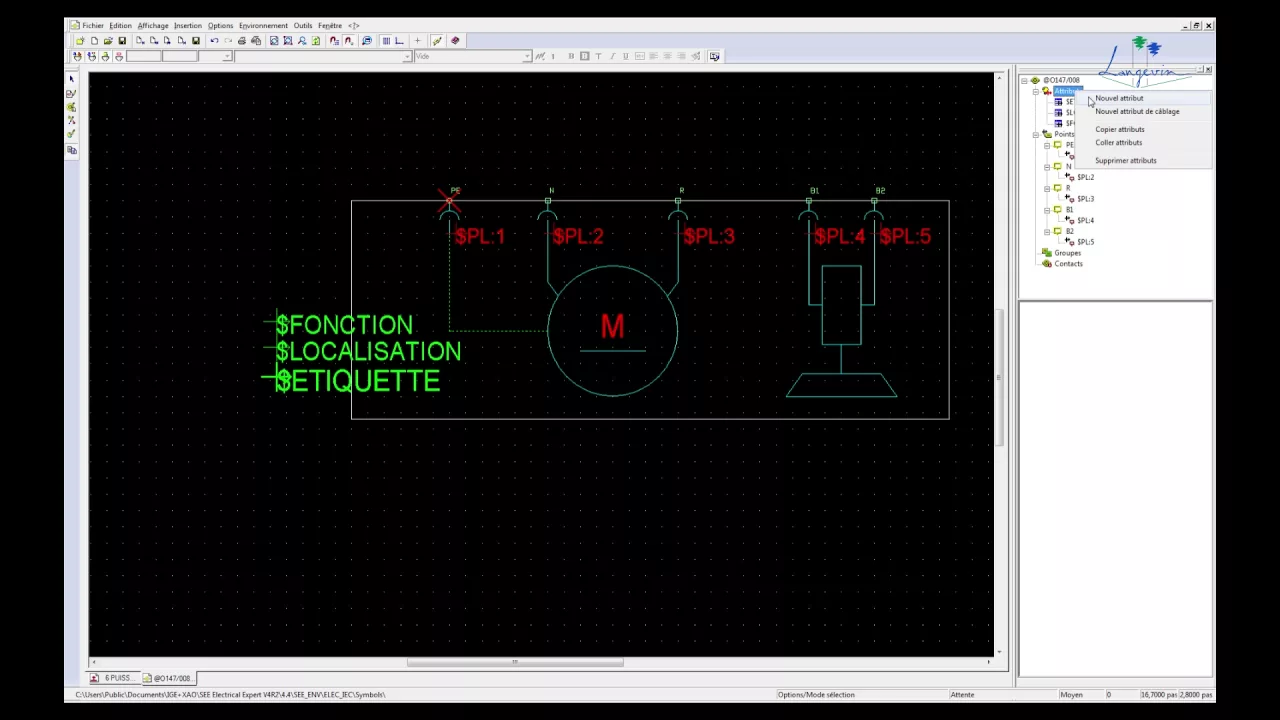Click the motor M symbol on canvas
Viewport: 1280px width, 720px height.
pyautogui.click(x=612, y=330)
